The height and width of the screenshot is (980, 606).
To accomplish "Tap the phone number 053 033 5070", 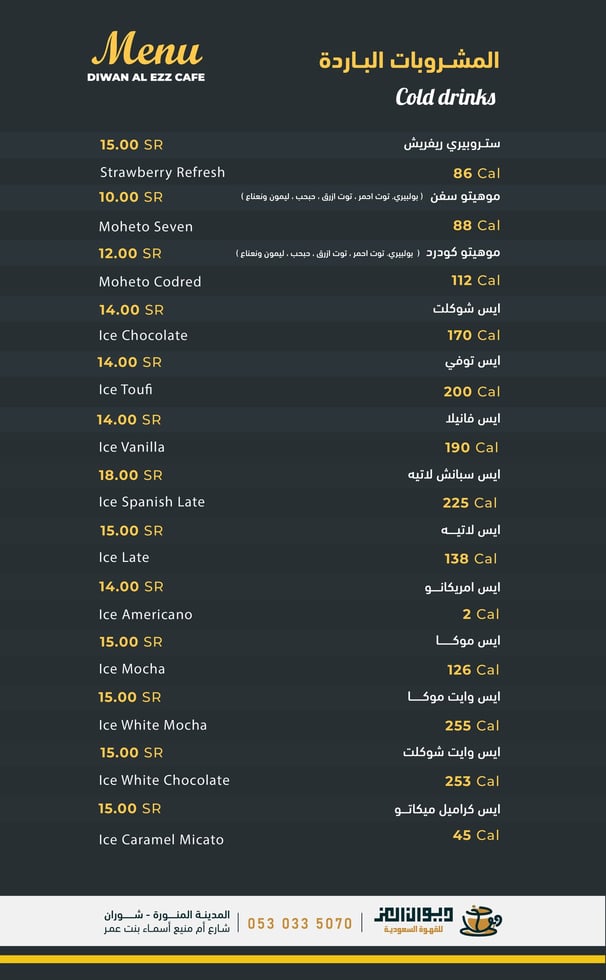I will (300, 923).
